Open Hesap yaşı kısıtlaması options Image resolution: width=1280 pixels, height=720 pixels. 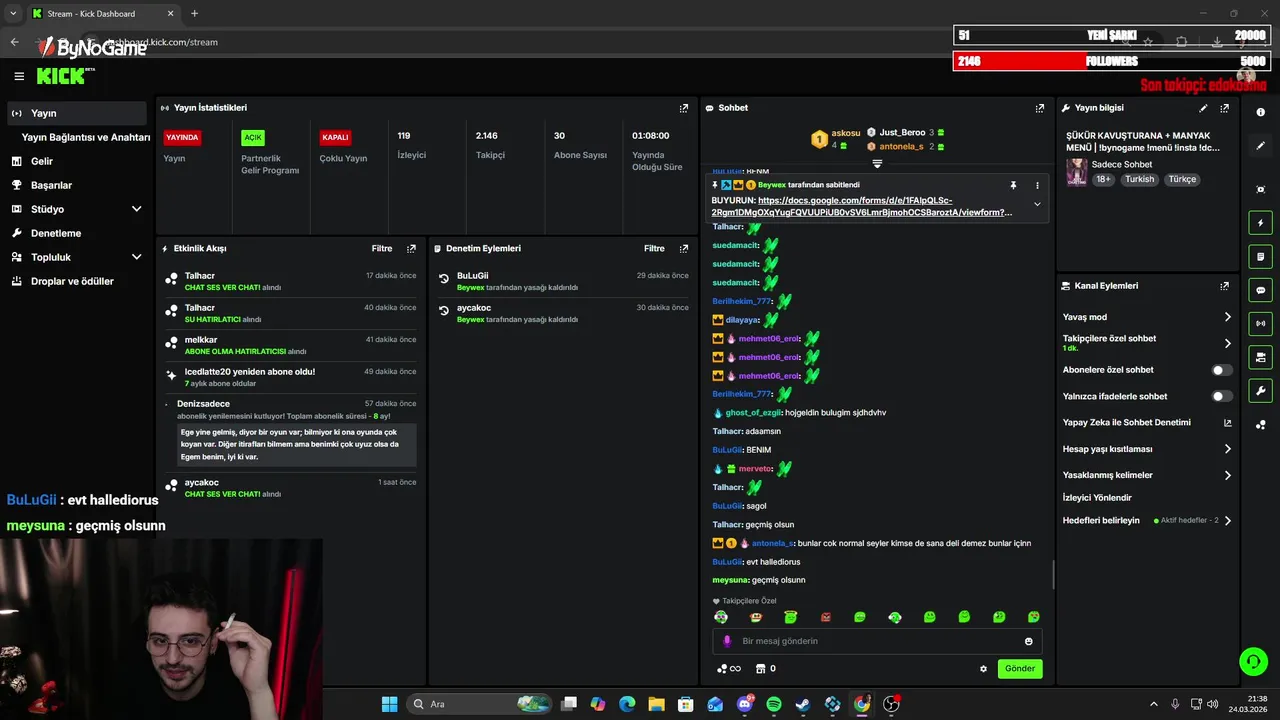coord(1228,449)
